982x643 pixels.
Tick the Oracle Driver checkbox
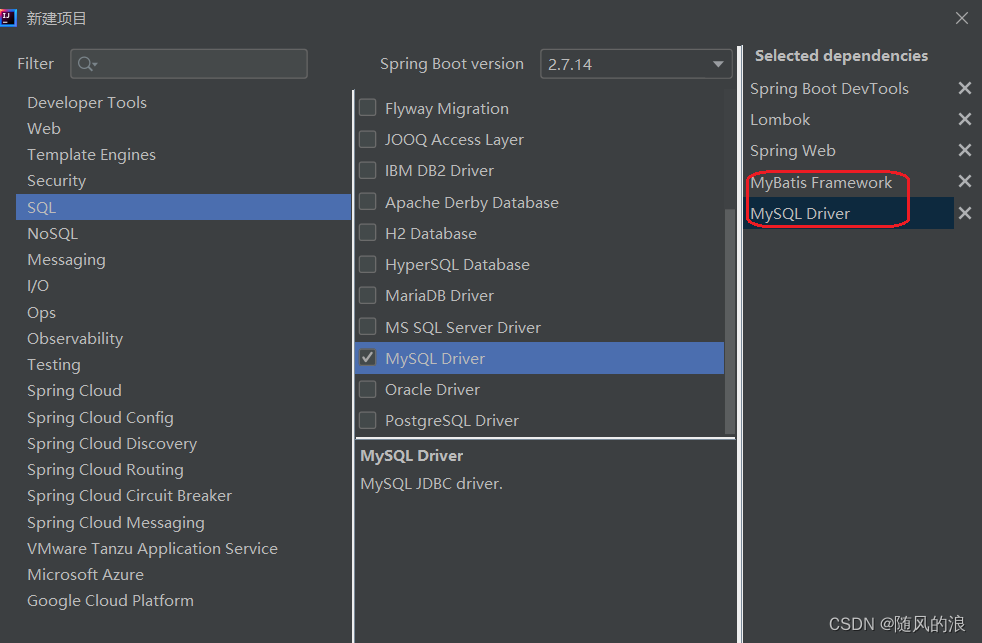368,389
